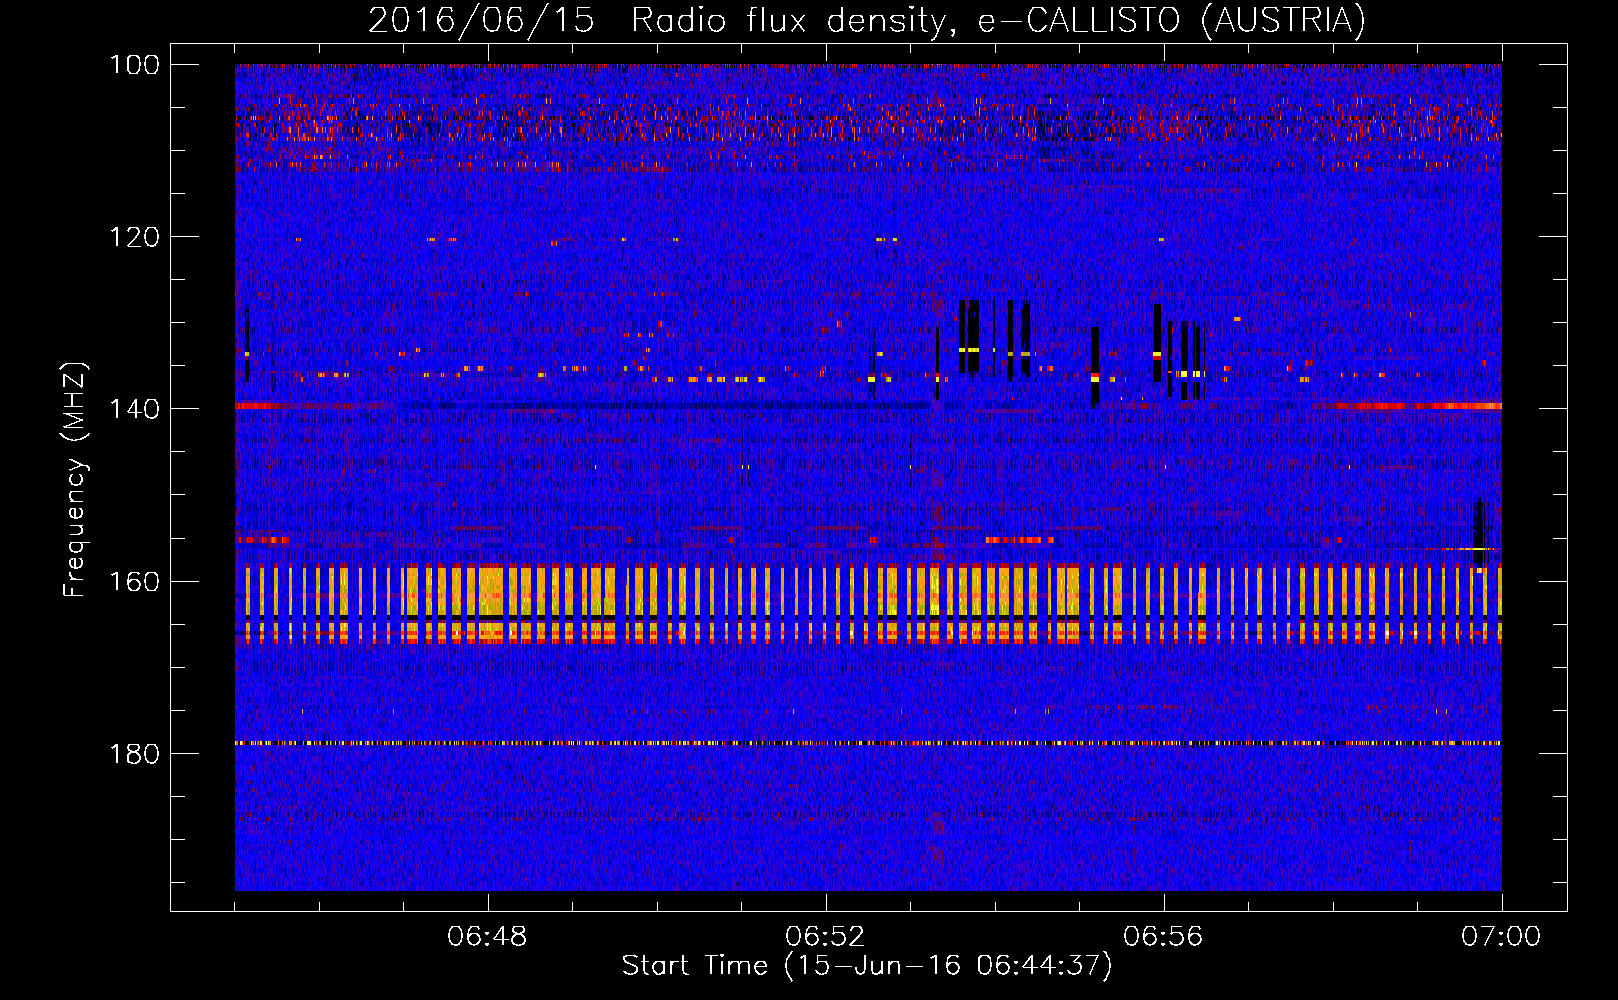
Task: Click the x-axis label 'Start Time (15-Jun-16 06:44:37)'
Action: click(x=867, y=965)
